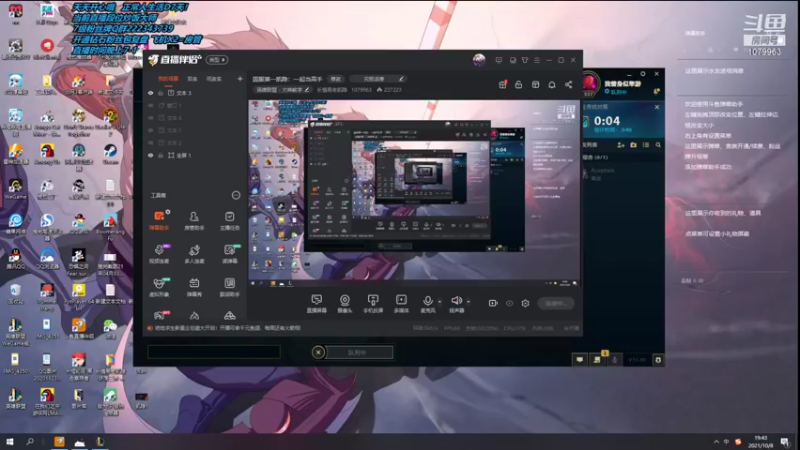Toggle visibility of 文本 2 source

pyautogui.click(x=151, y=143)
